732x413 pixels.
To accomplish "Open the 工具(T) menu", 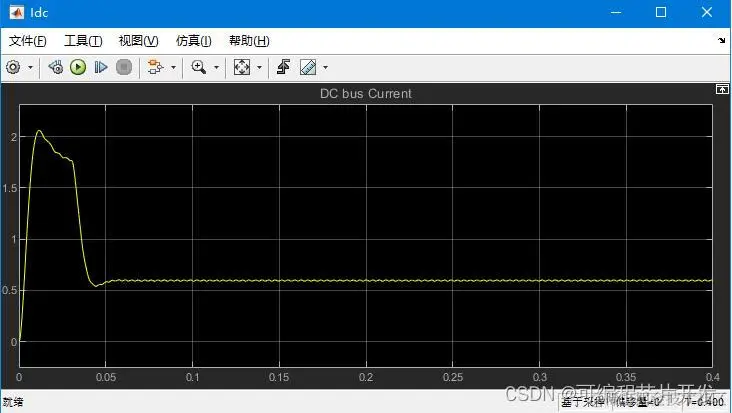I will [83, 41].
